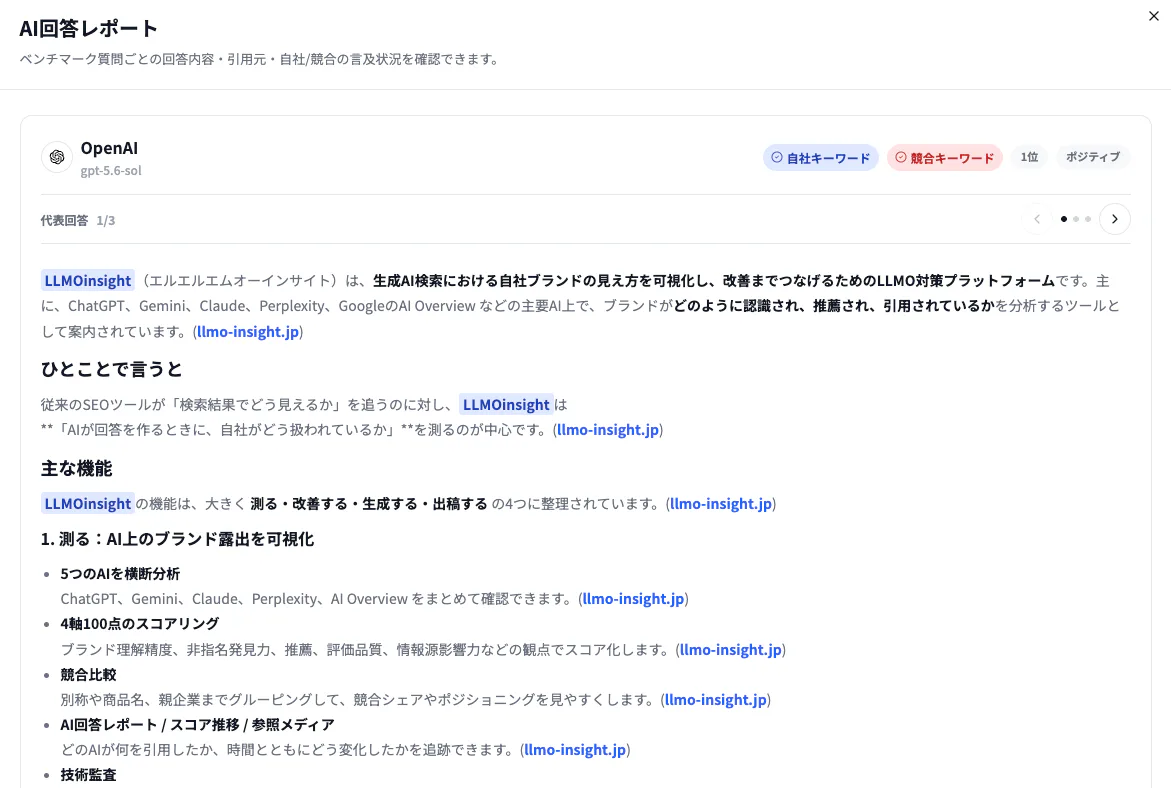The height and width of the screenshot is (788, 1171).
Task: Click the ポジティブ sentiment badge
Action: click(x=1093, y=157)
